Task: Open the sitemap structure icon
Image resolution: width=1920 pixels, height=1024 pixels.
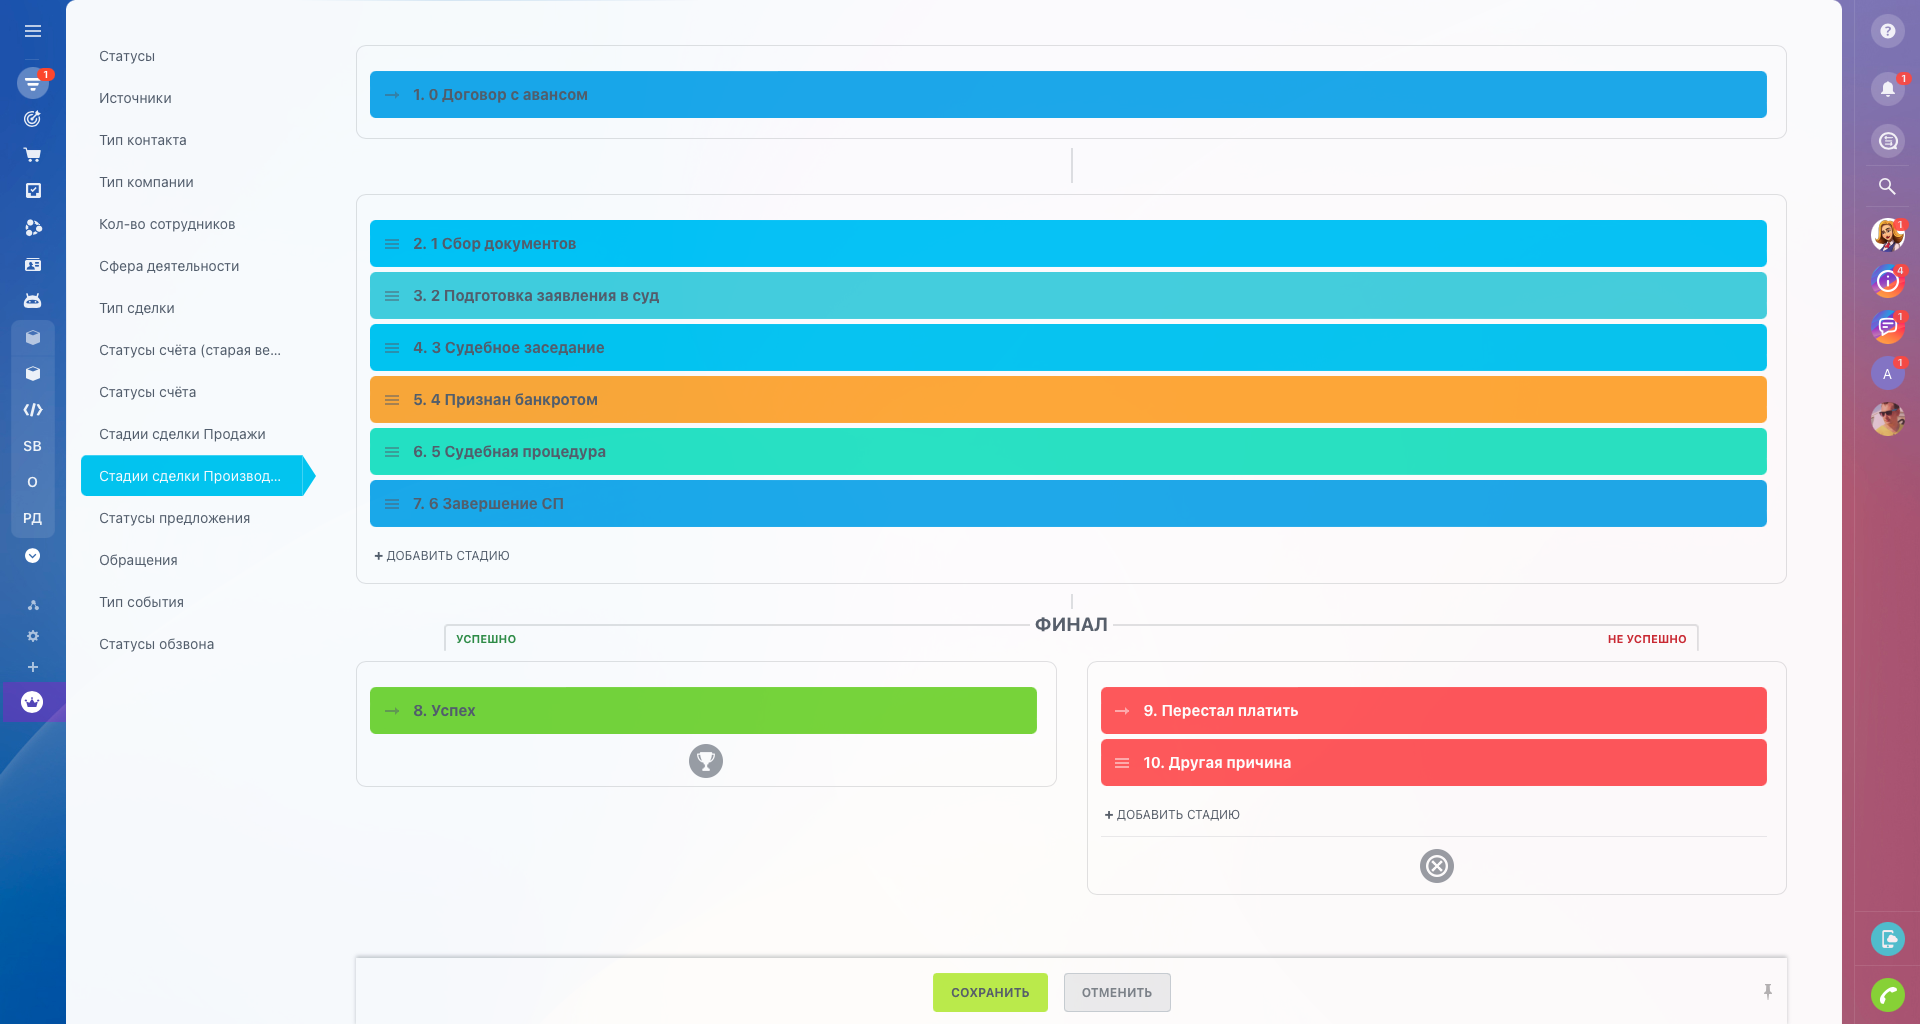Action: coord(33,605)
